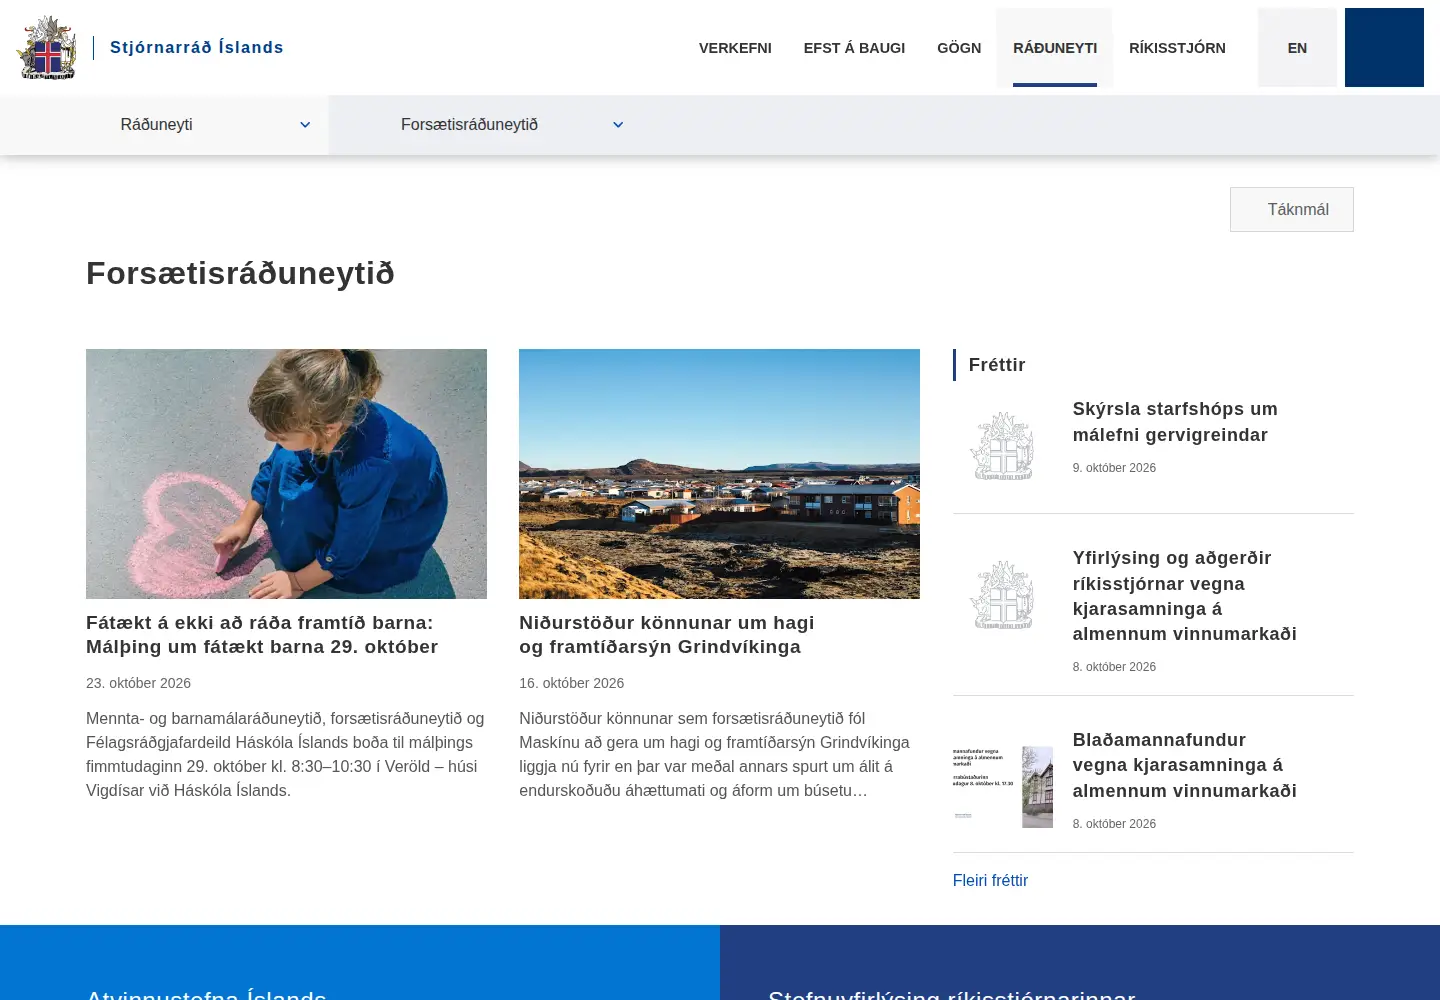The image size is (1440, 1000).
Task: Open the Stjórnarráð Íslands home link
Action: tap(196, 47)
